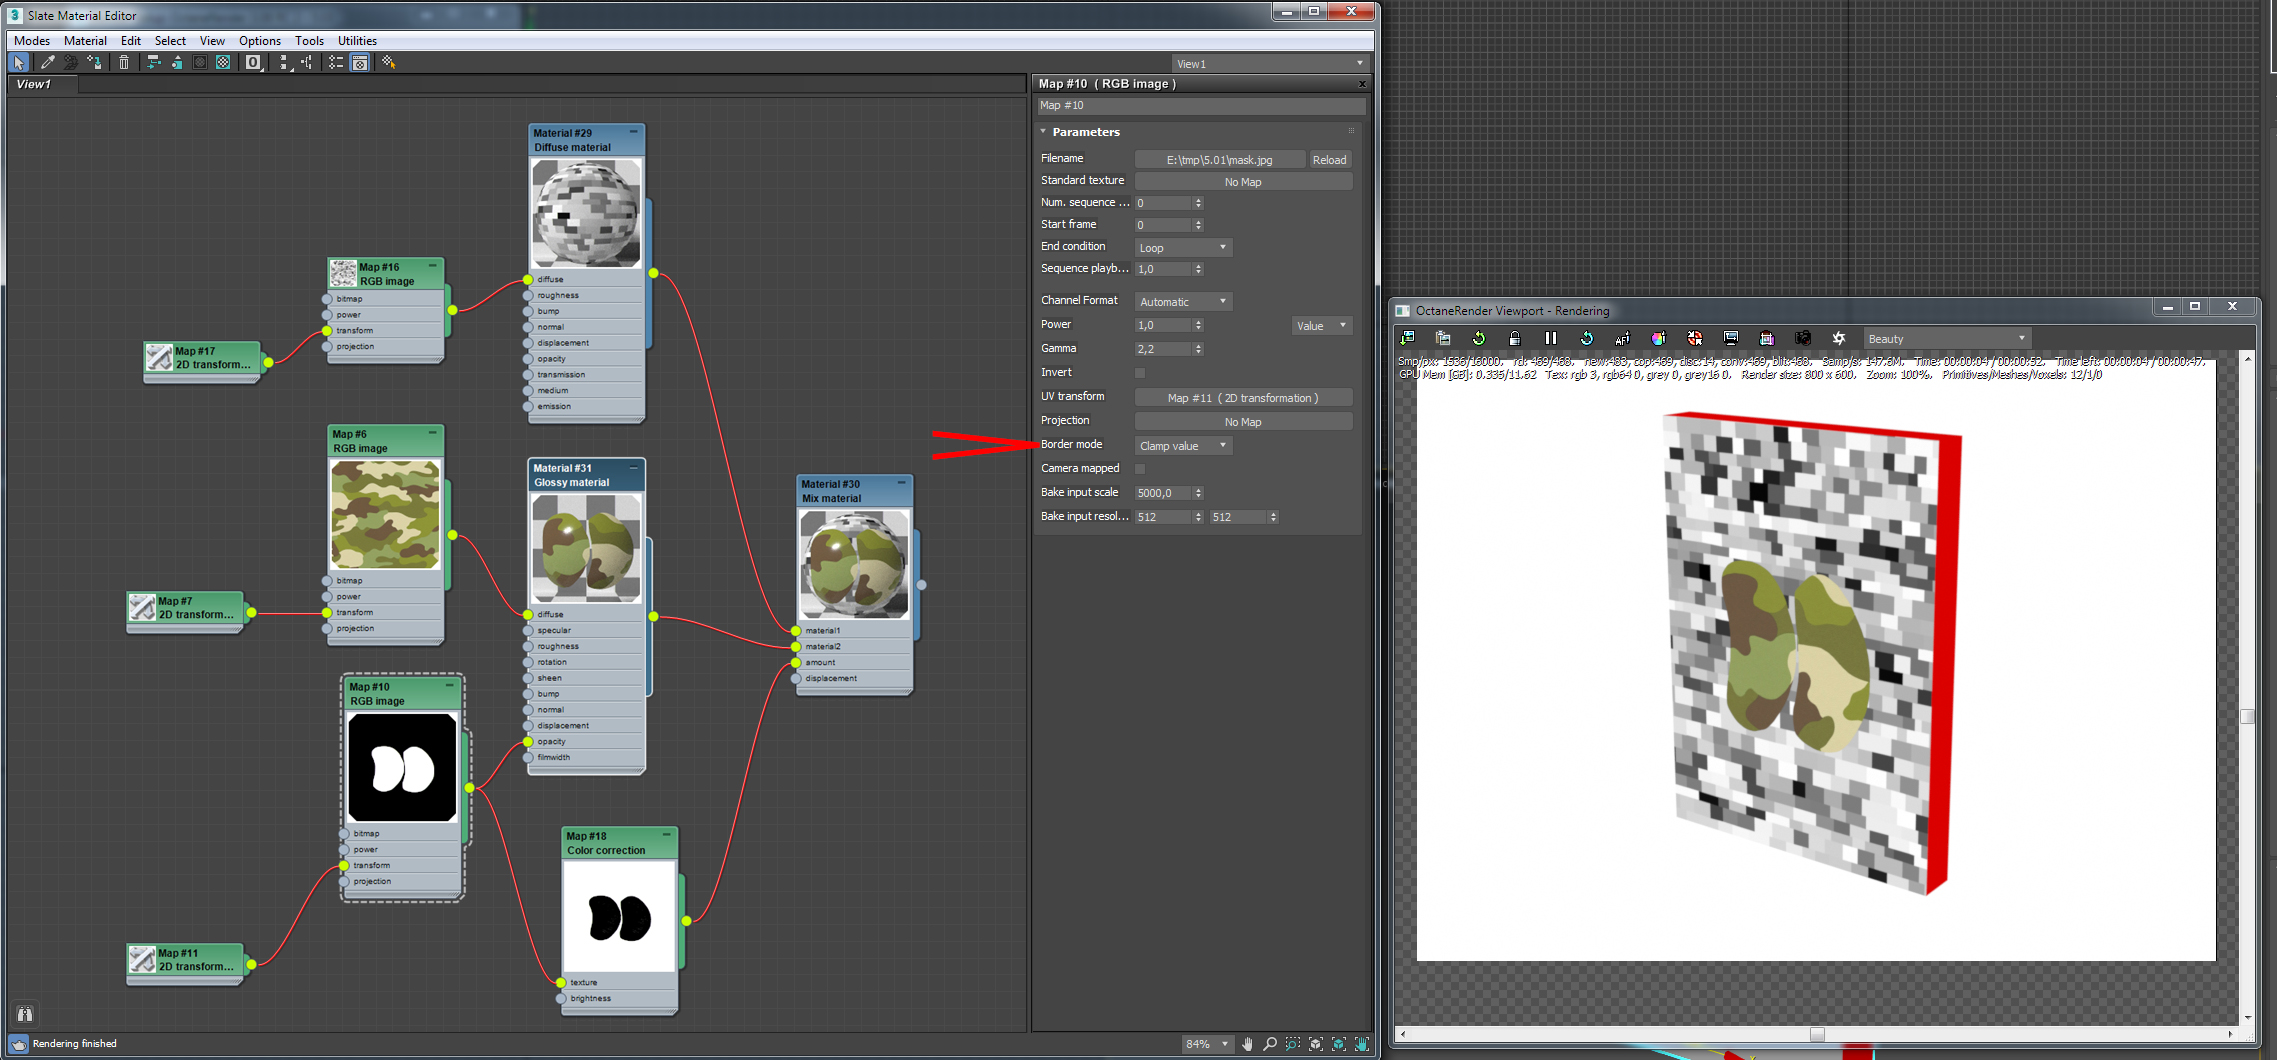Open Channel Format Automatic dropdown
2277x1060 pixels.
(x=1183, y=301)
